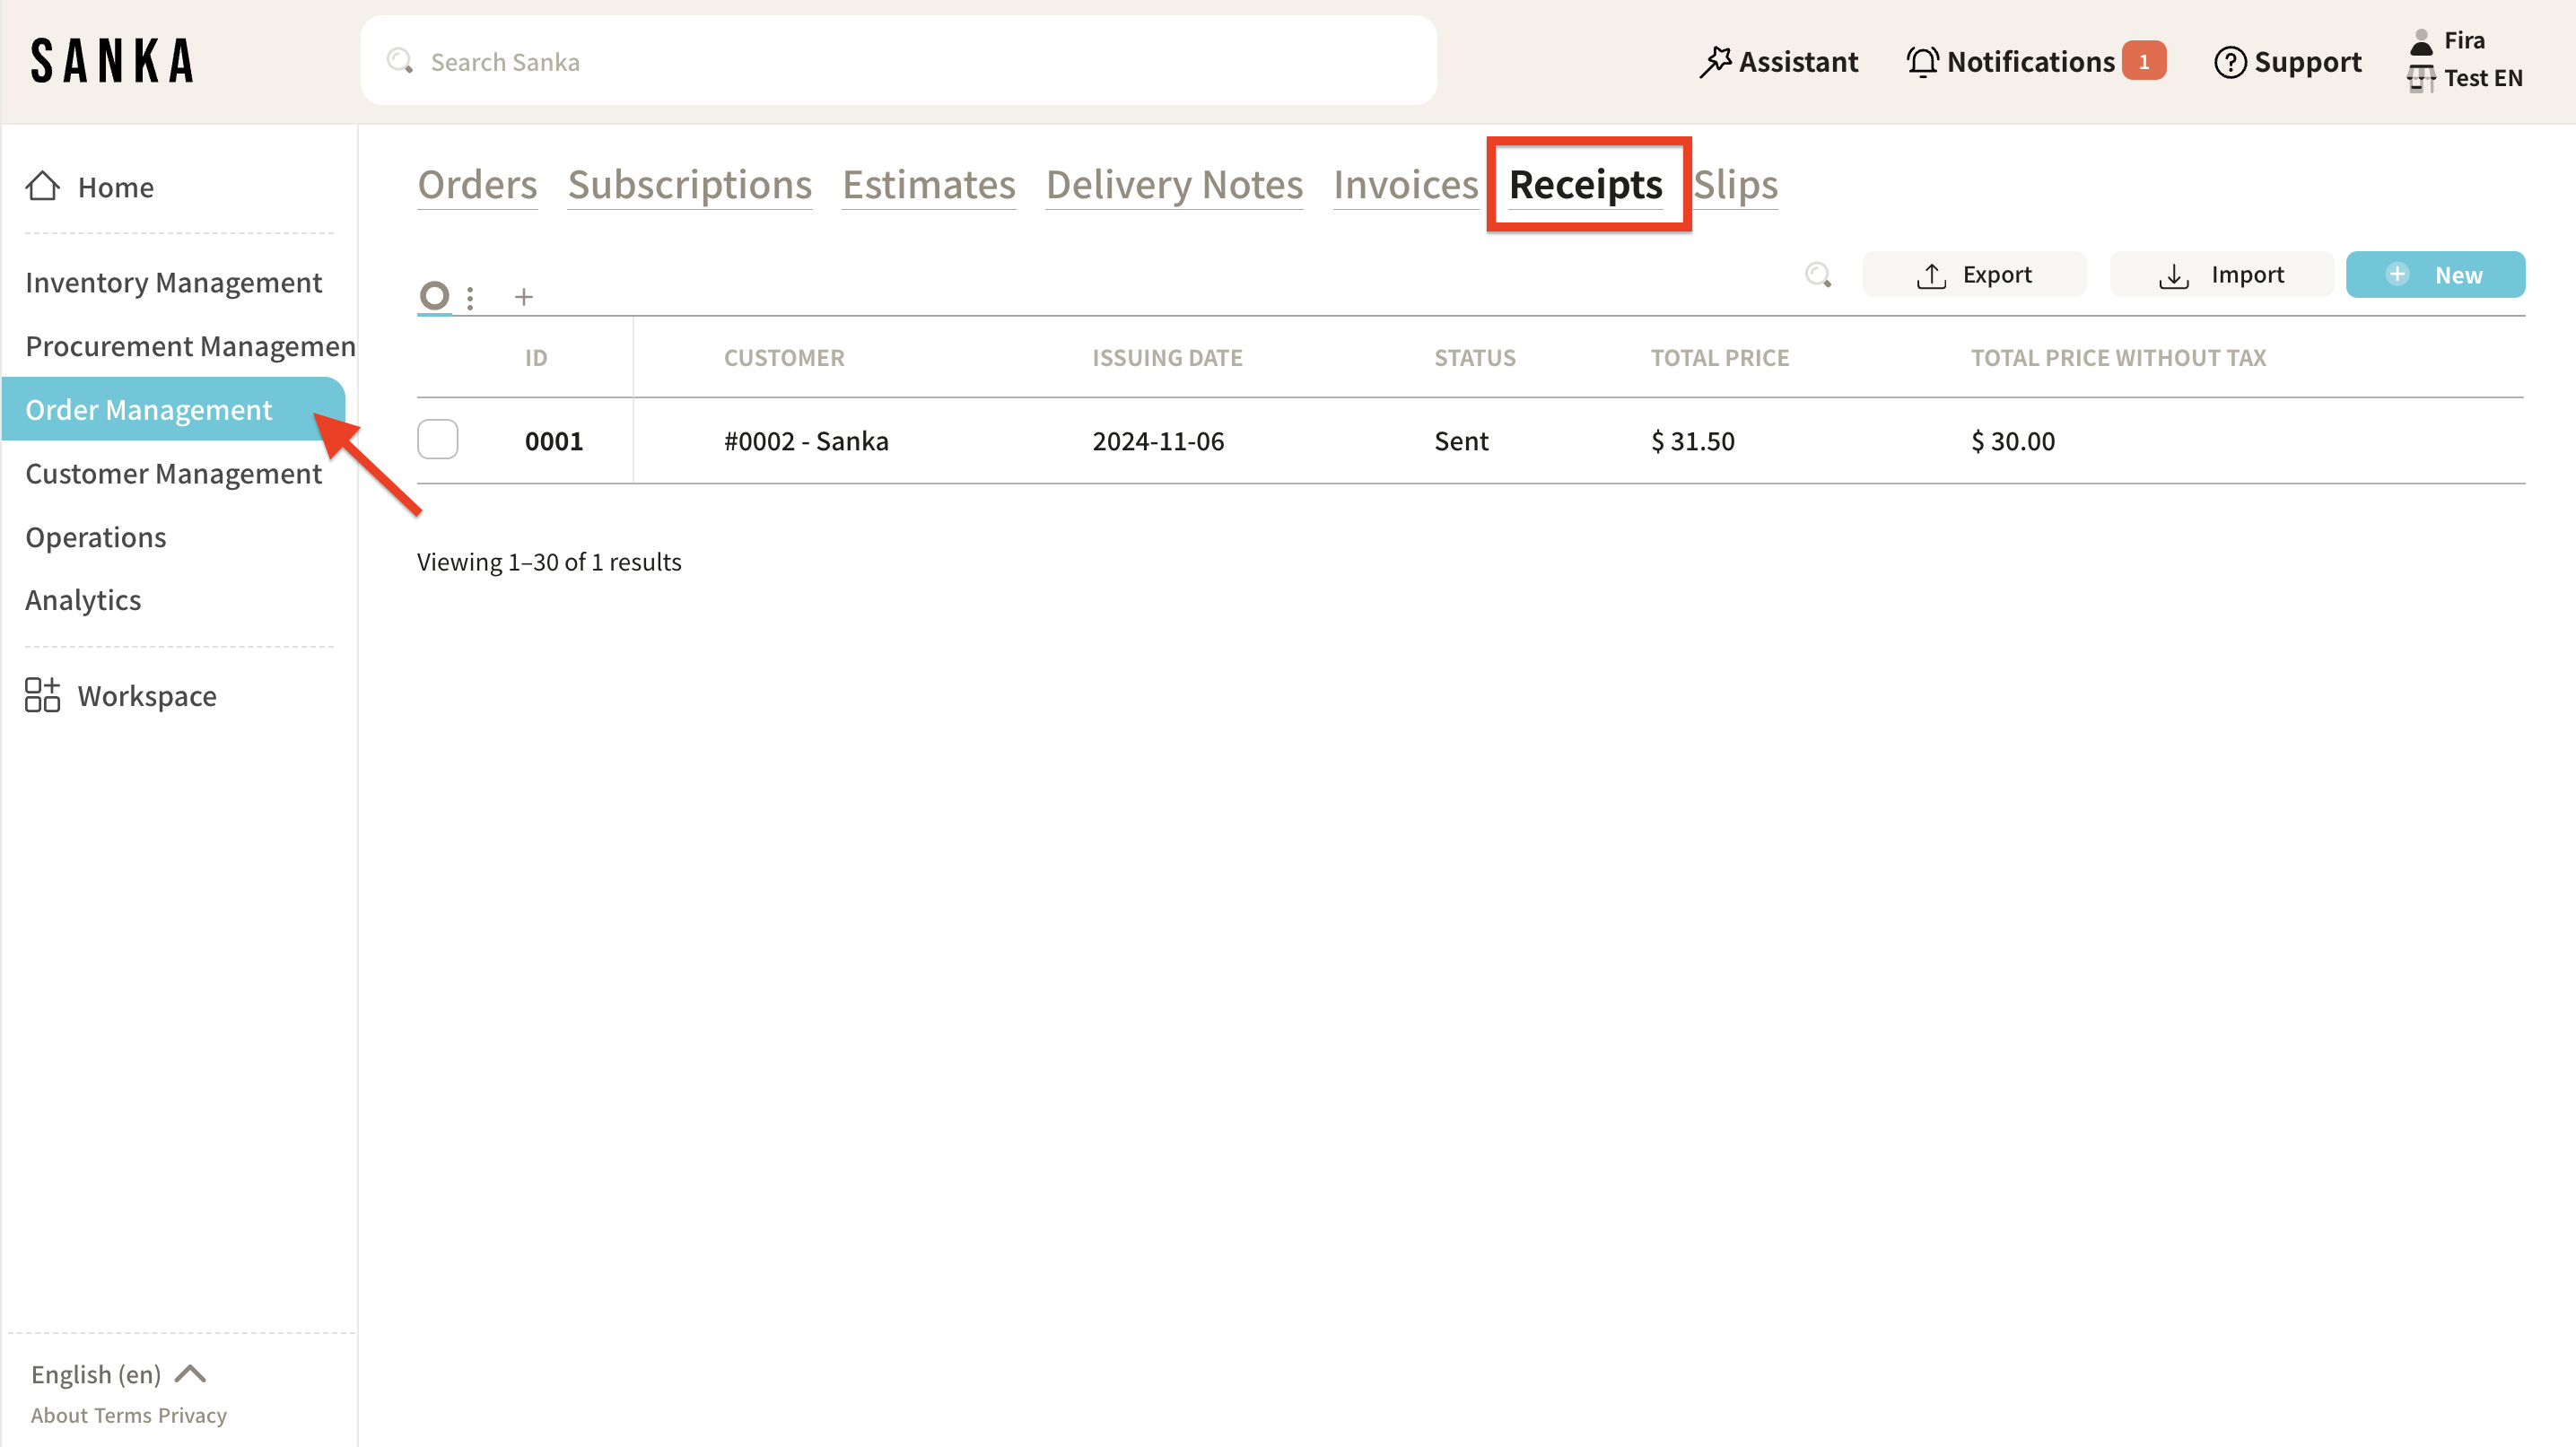The height and width of the screenshot is (1447, 2576).
Task: Switch to the Invoices tab
Action: (x=1405, y=185)
